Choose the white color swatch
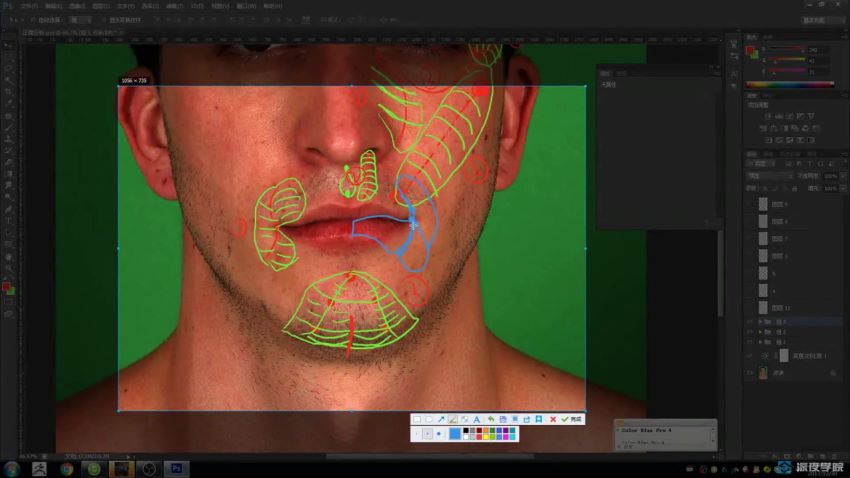This screenshot has height=478, width=850. pos(466,437)
